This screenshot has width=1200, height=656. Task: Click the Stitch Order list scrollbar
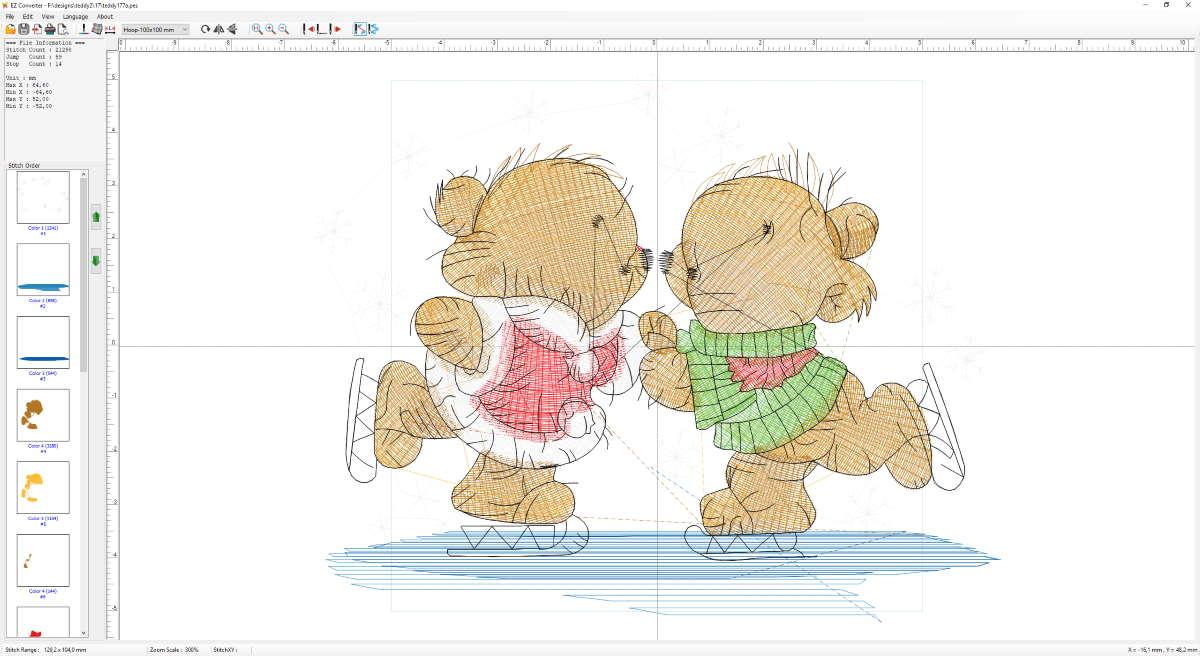point(84,277)
